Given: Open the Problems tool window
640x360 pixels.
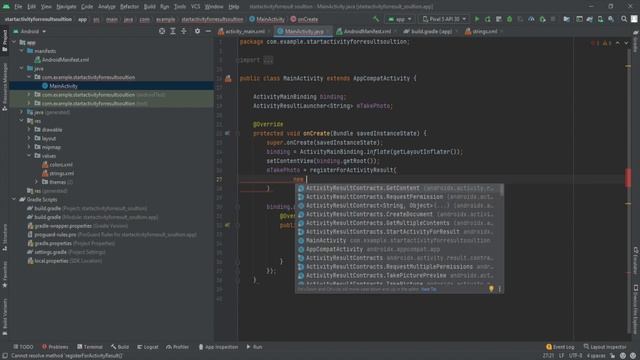Looking at the screenshot, I should 55,347.
